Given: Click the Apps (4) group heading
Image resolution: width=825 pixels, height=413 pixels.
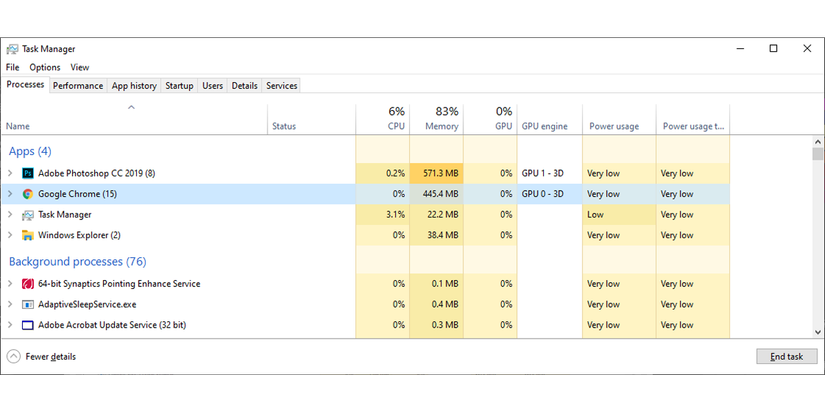Looking at the screenshot, I should coord(30,152).
